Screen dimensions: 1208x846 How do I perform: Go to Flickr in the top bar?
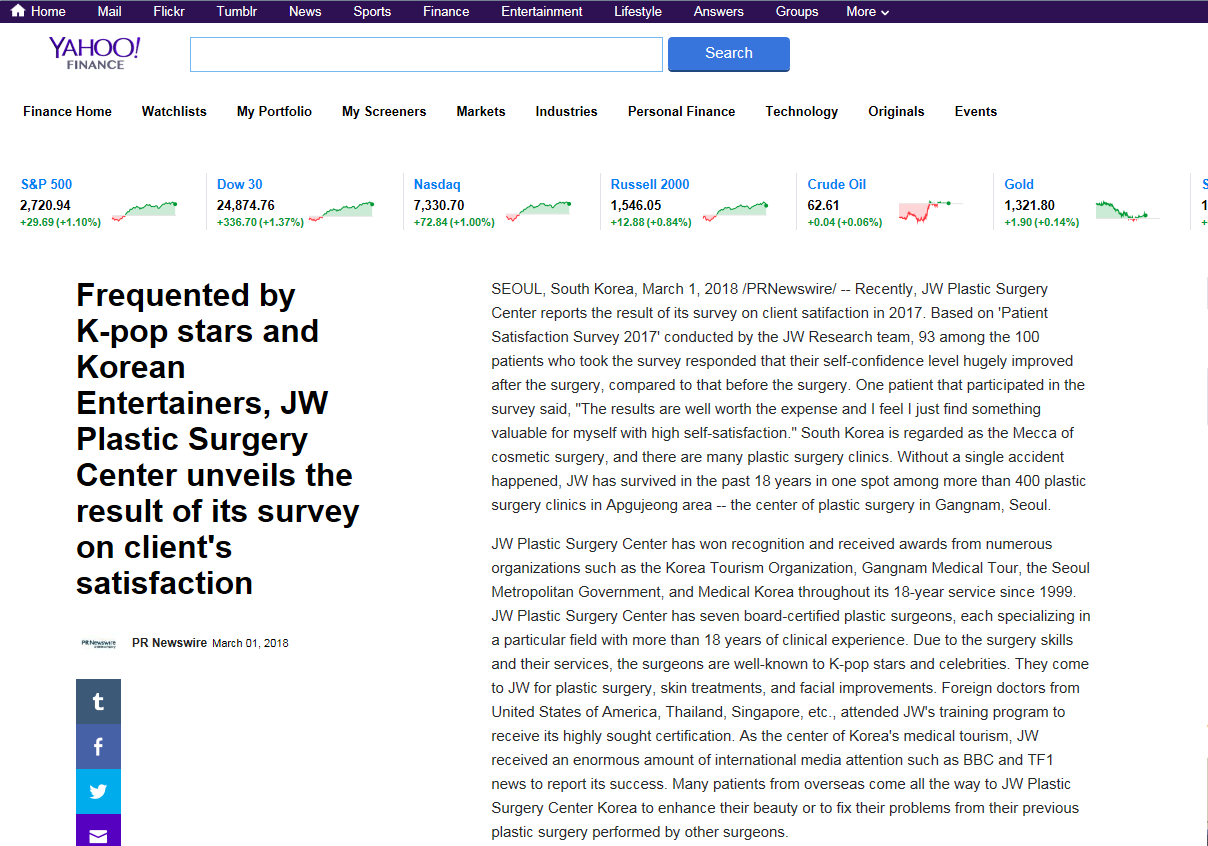[169, 12]
